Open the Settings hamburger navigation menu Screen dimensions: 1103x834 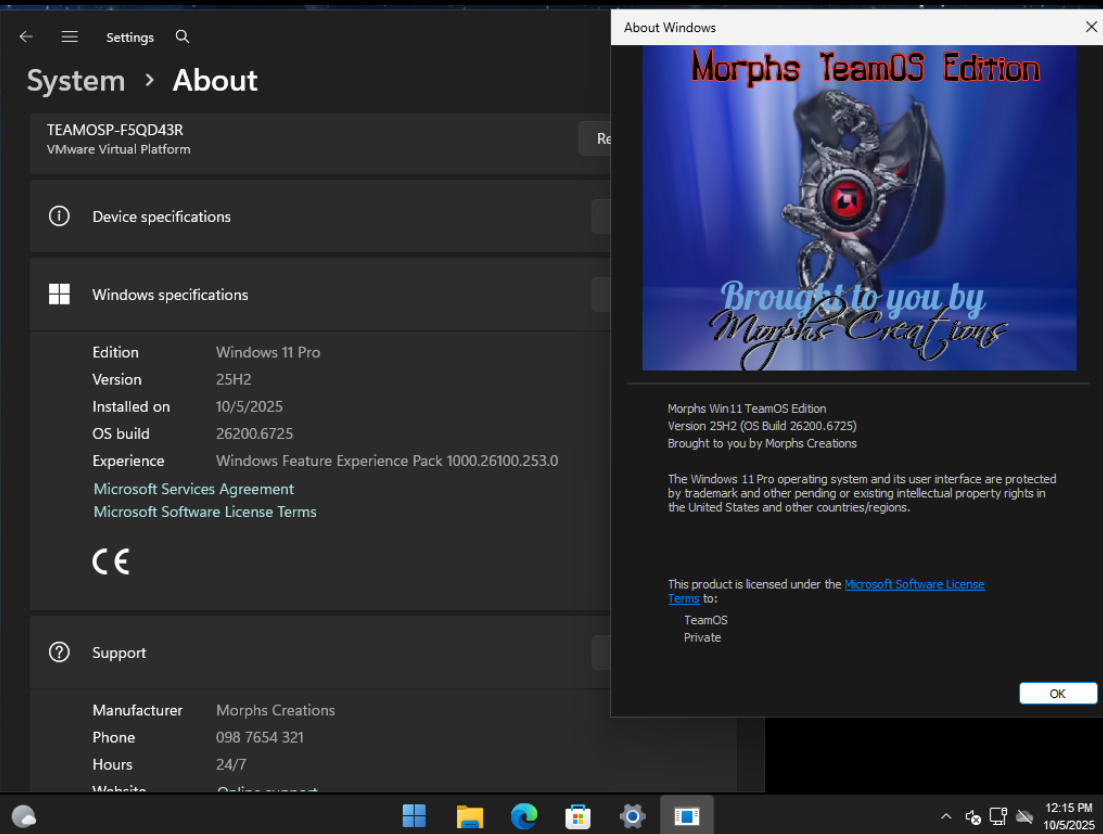coord(69,37)
